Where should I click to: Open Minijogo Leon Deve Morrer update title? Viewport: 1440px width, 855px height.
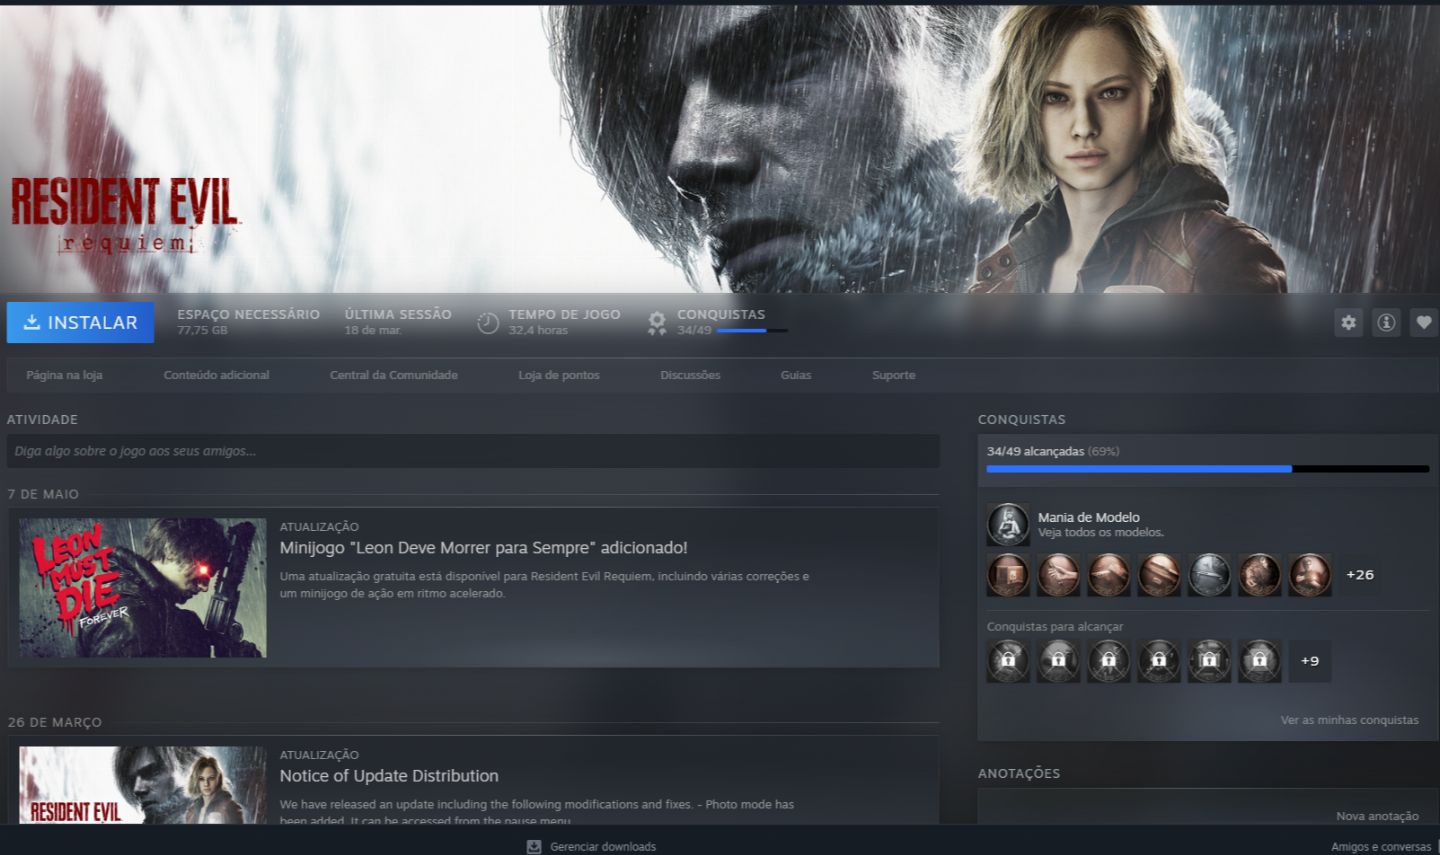click(484, 548)
